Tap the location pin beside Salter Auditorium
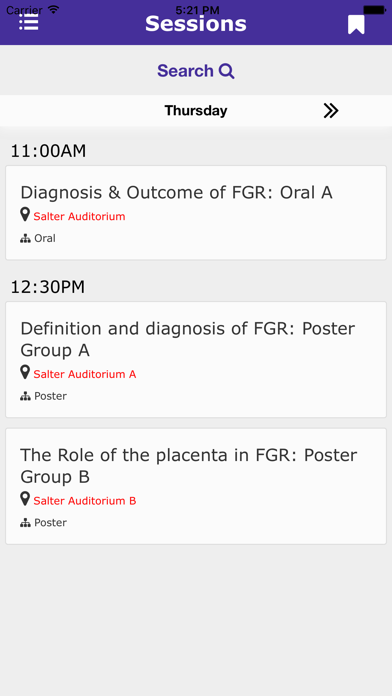The height and width of the screenshot is (696, 392). click(25, 215)
